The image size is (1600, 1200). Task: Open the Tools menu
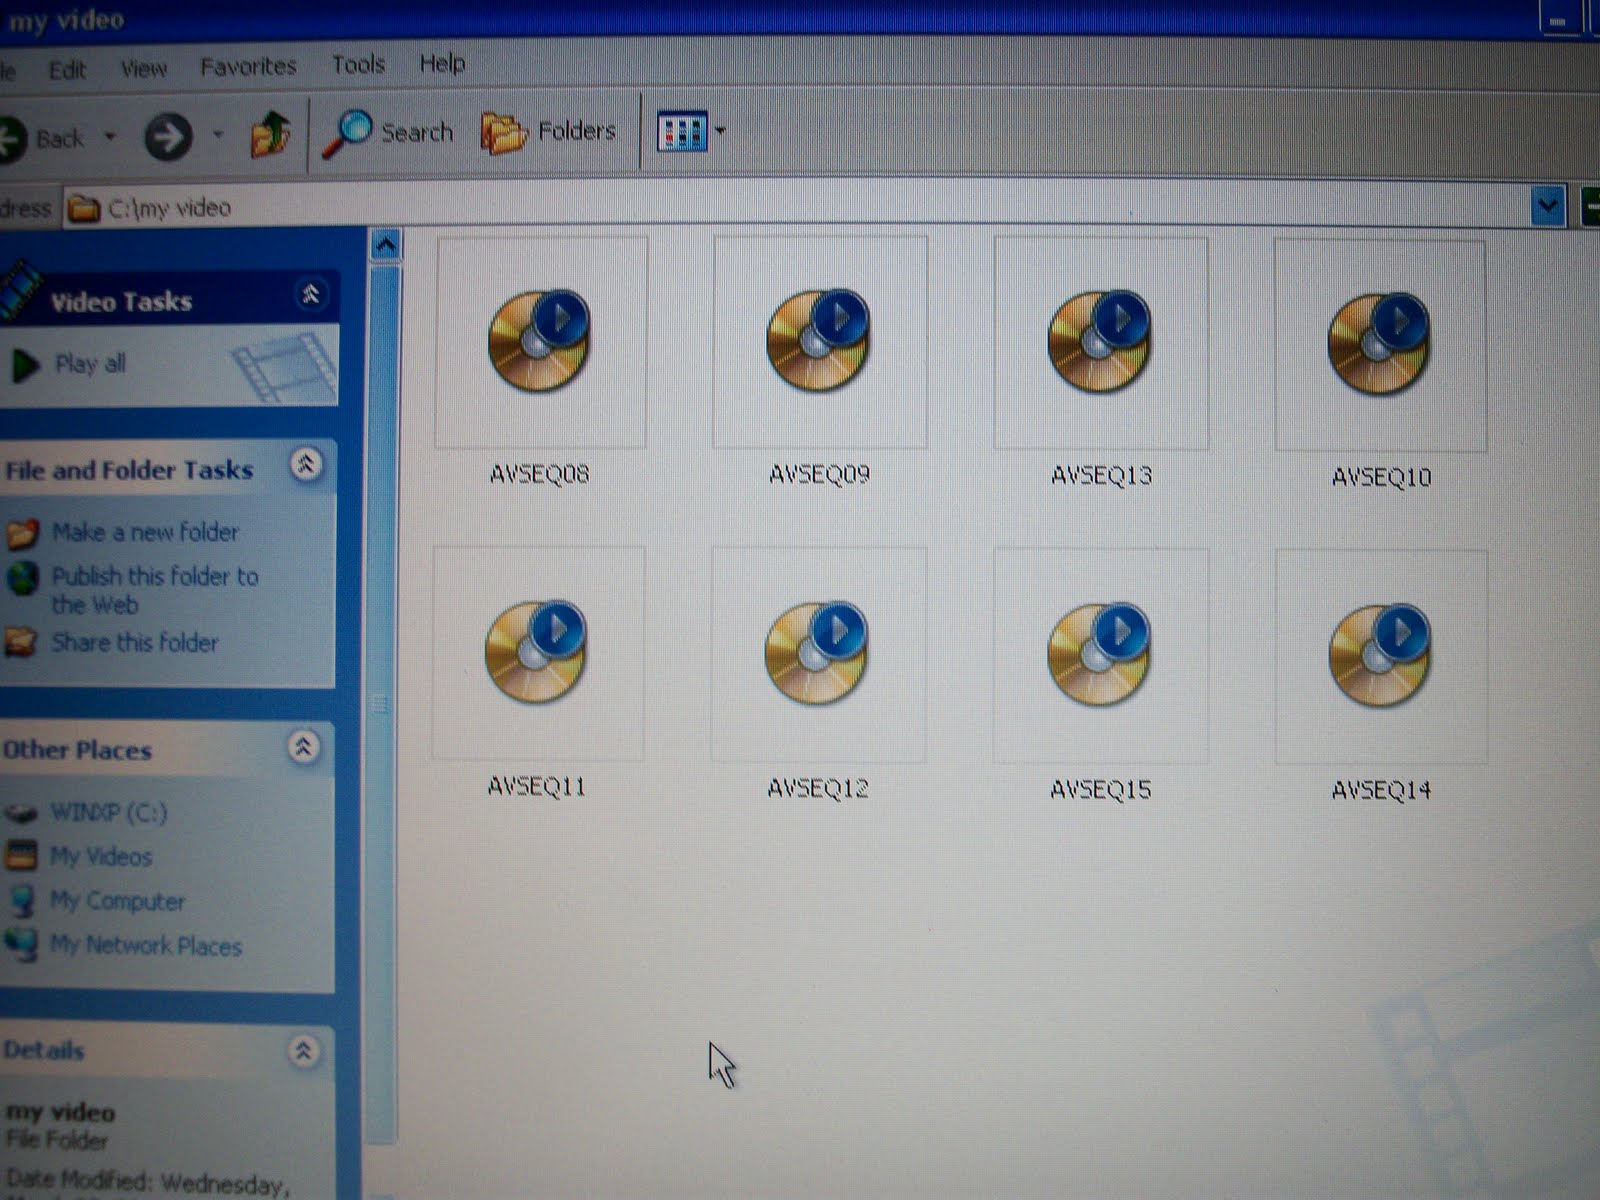(x=358, y=65)
